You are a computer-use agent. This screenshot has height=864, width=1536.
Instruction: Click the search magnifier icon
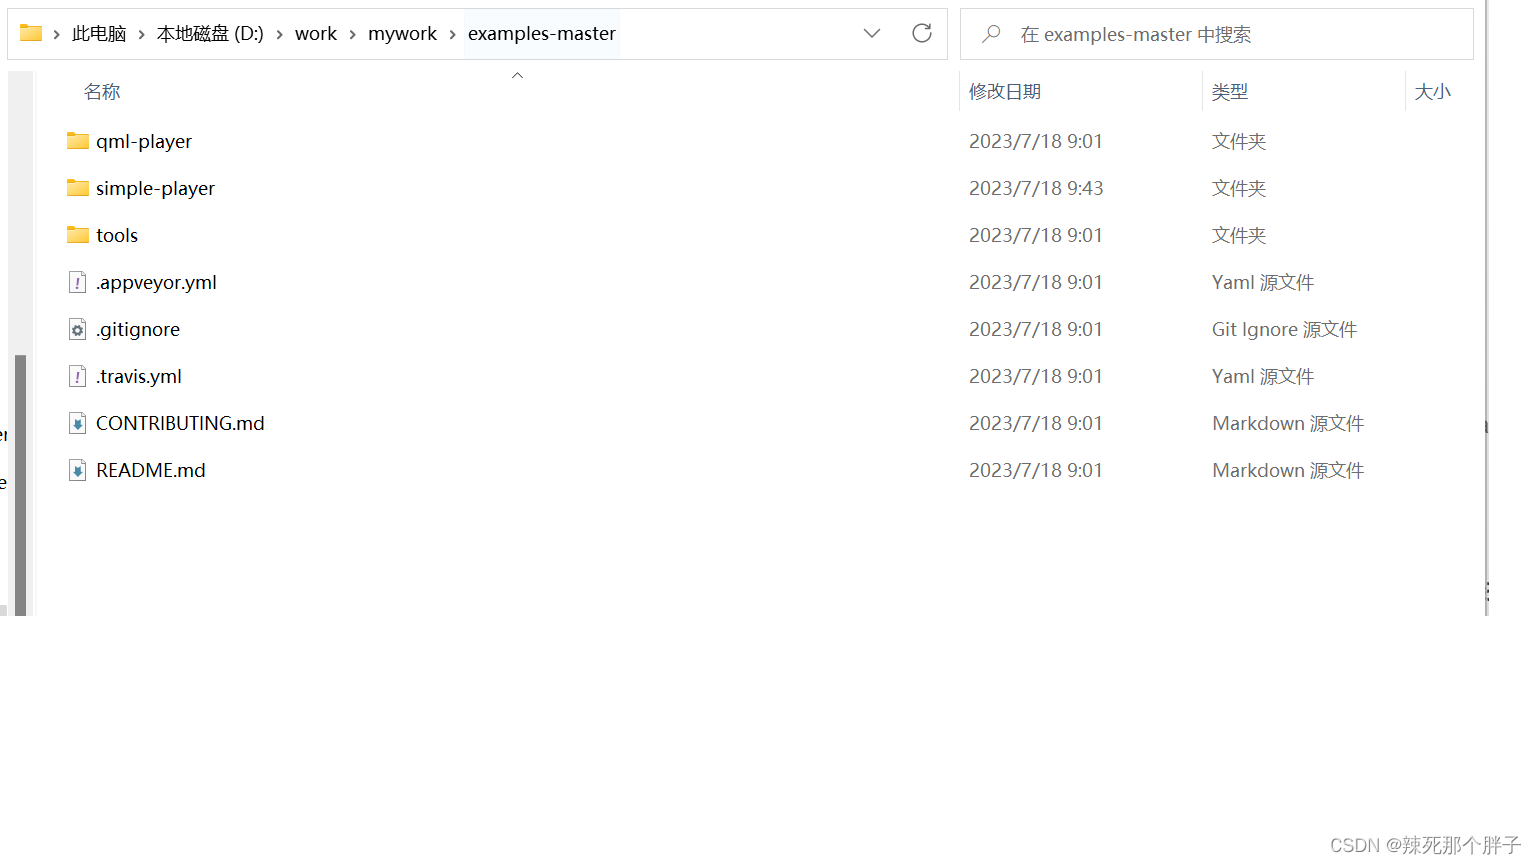(991, 34)
